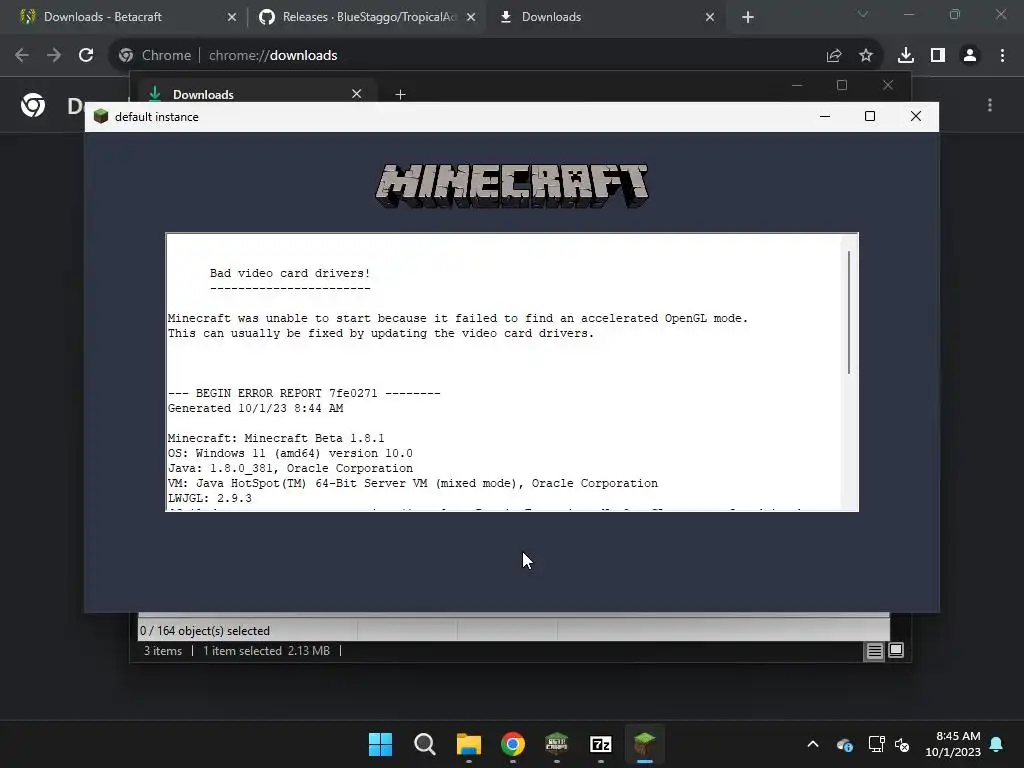Click '0 / 164 object(s) selected' status
The height and width of the screenshot is (768, 1024).
pyautogui.click(x=205, y=631)
